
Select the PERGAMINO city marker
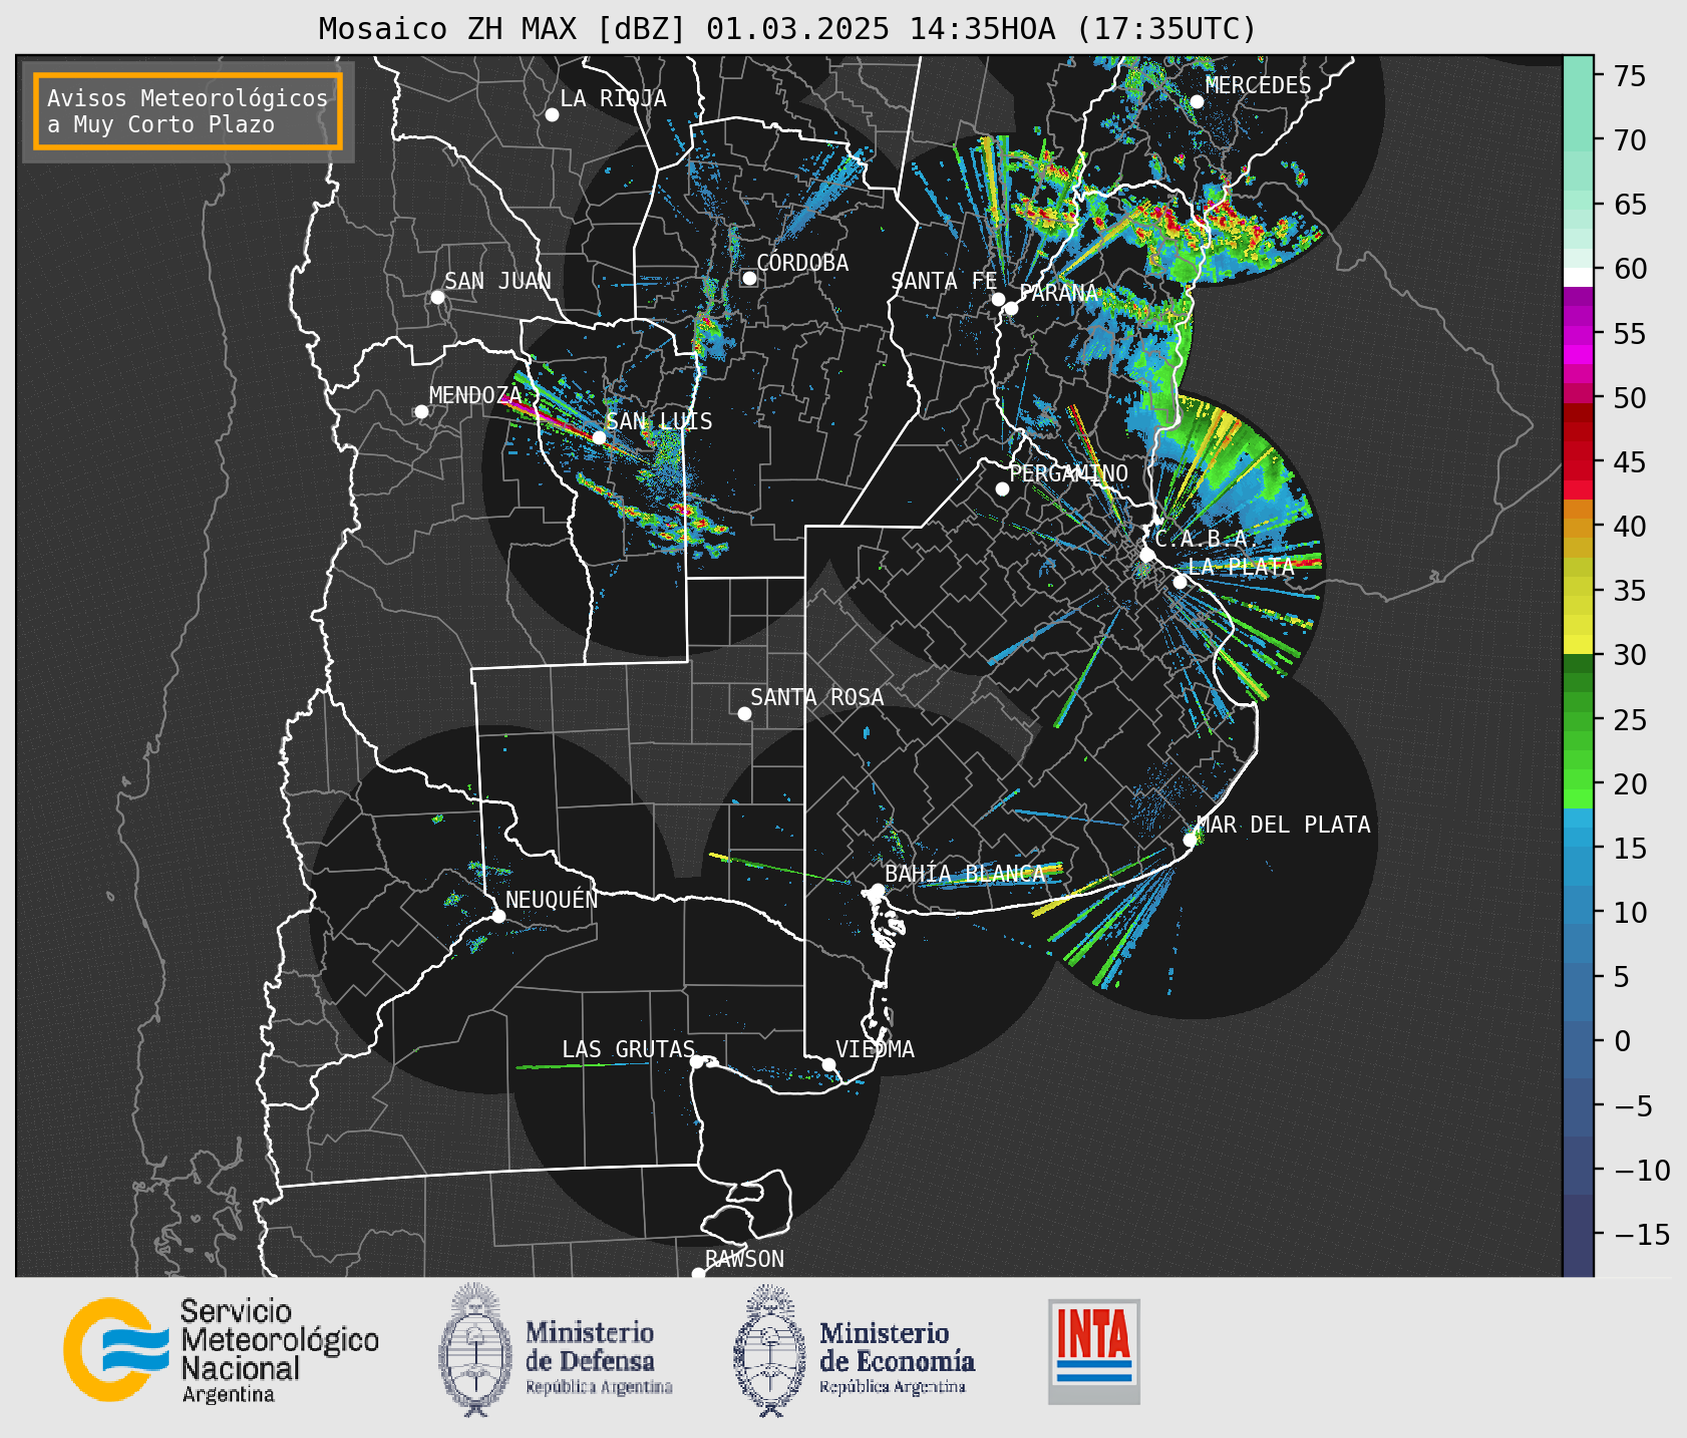(x=1002, y=489)
